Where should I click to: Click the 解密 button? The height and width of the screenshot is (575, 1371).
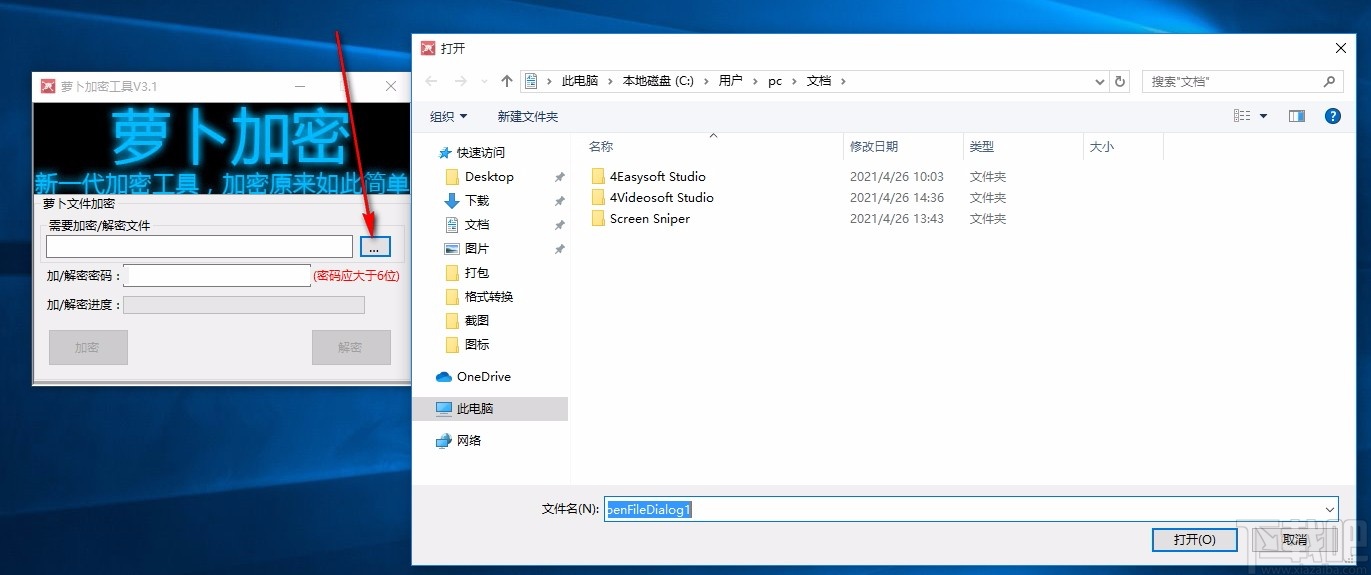pyautogui.click(x=351, y=347)
